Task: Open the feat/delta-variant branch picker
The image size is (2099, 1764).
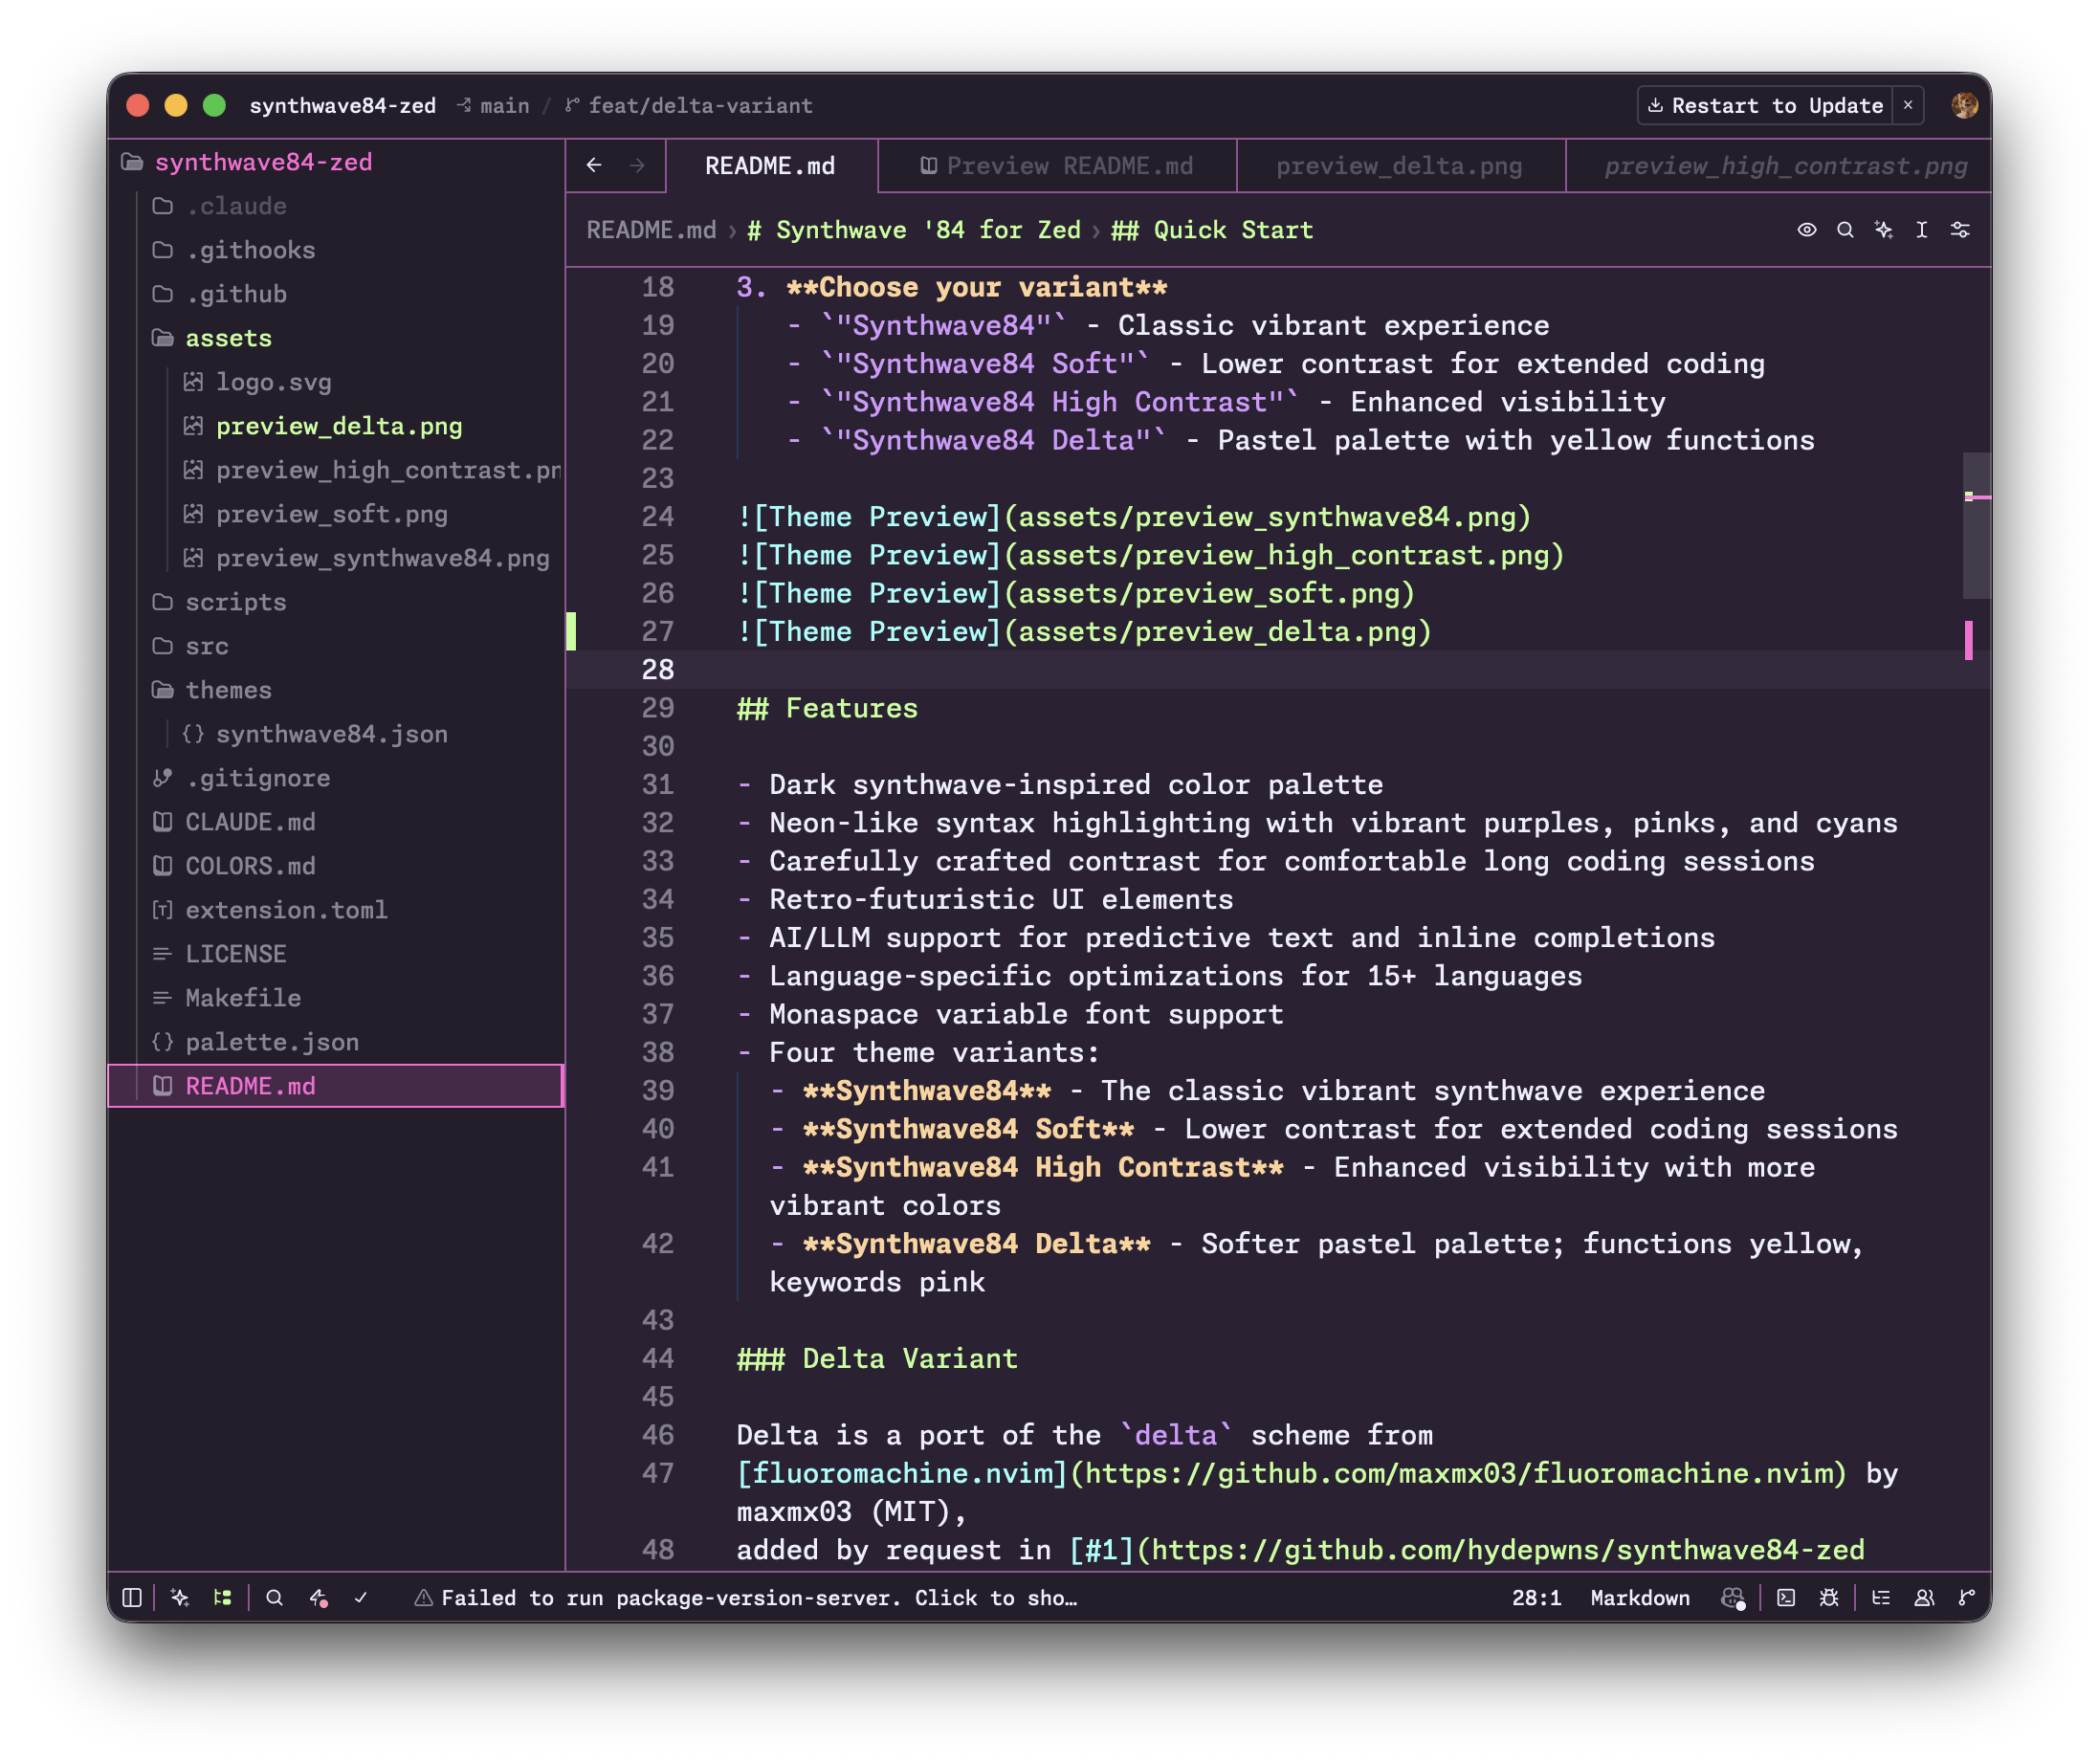Action: [689, 105]
